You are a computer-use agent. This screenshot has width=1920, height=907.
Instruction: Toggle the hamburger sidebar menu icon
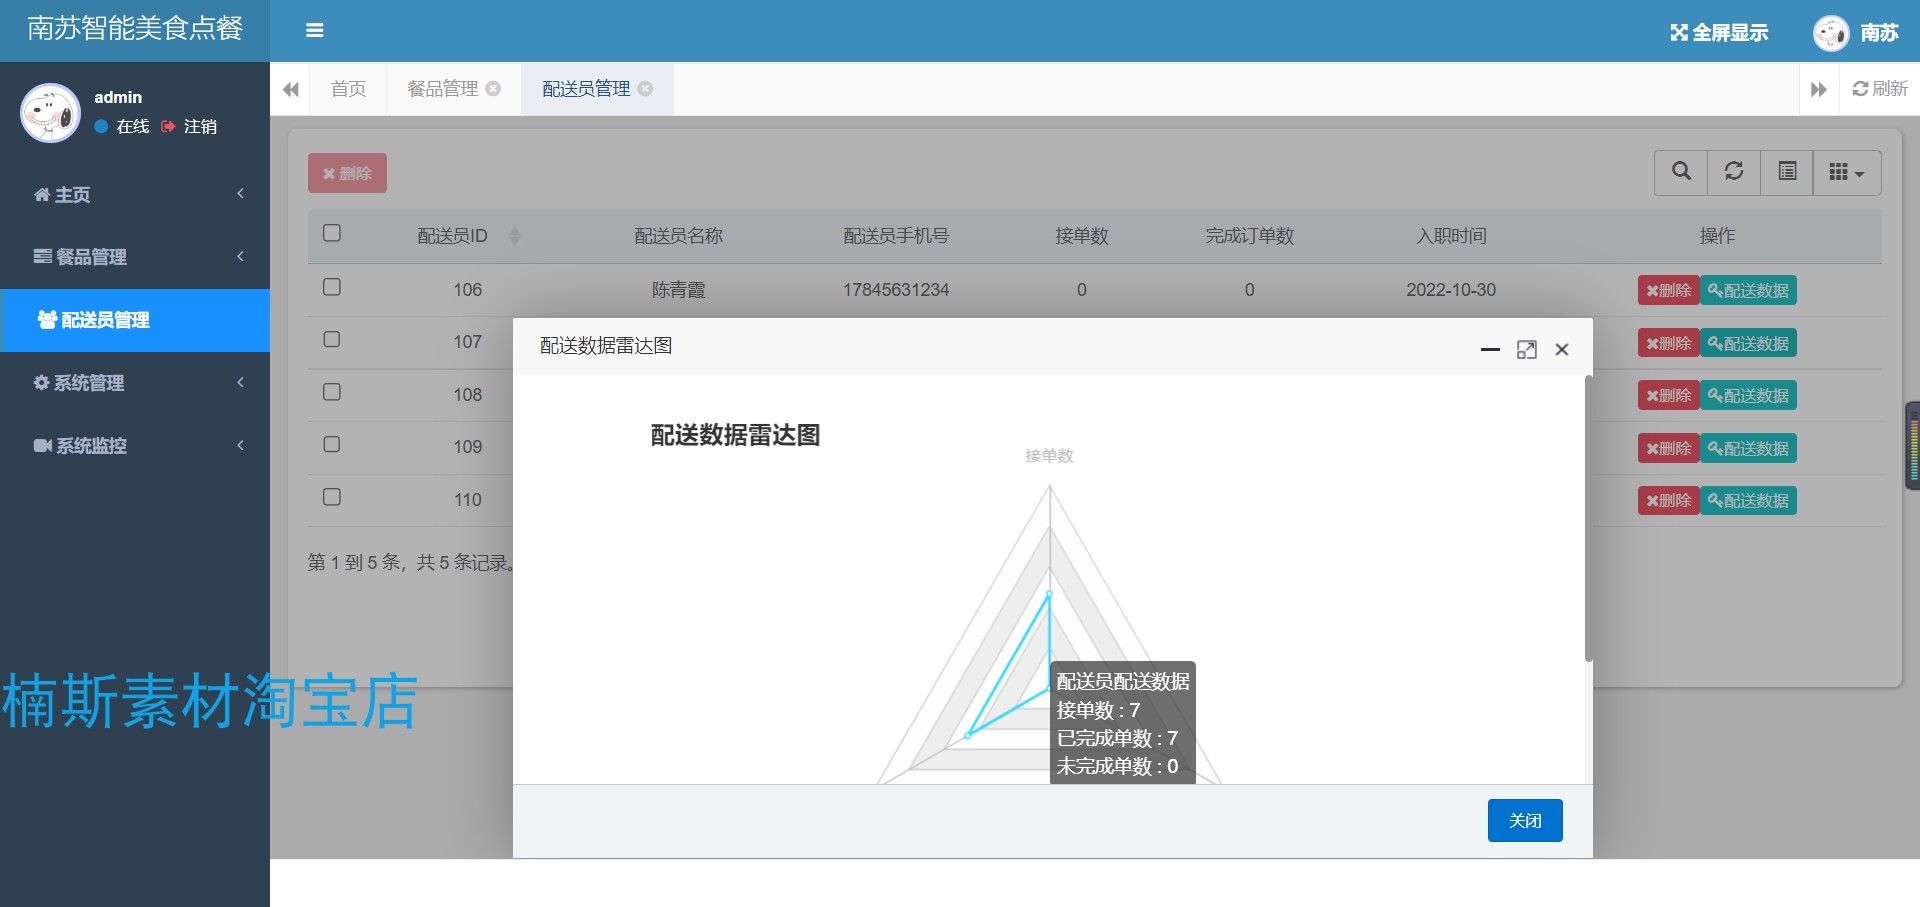pyautogui.click(x=314, y=30)
